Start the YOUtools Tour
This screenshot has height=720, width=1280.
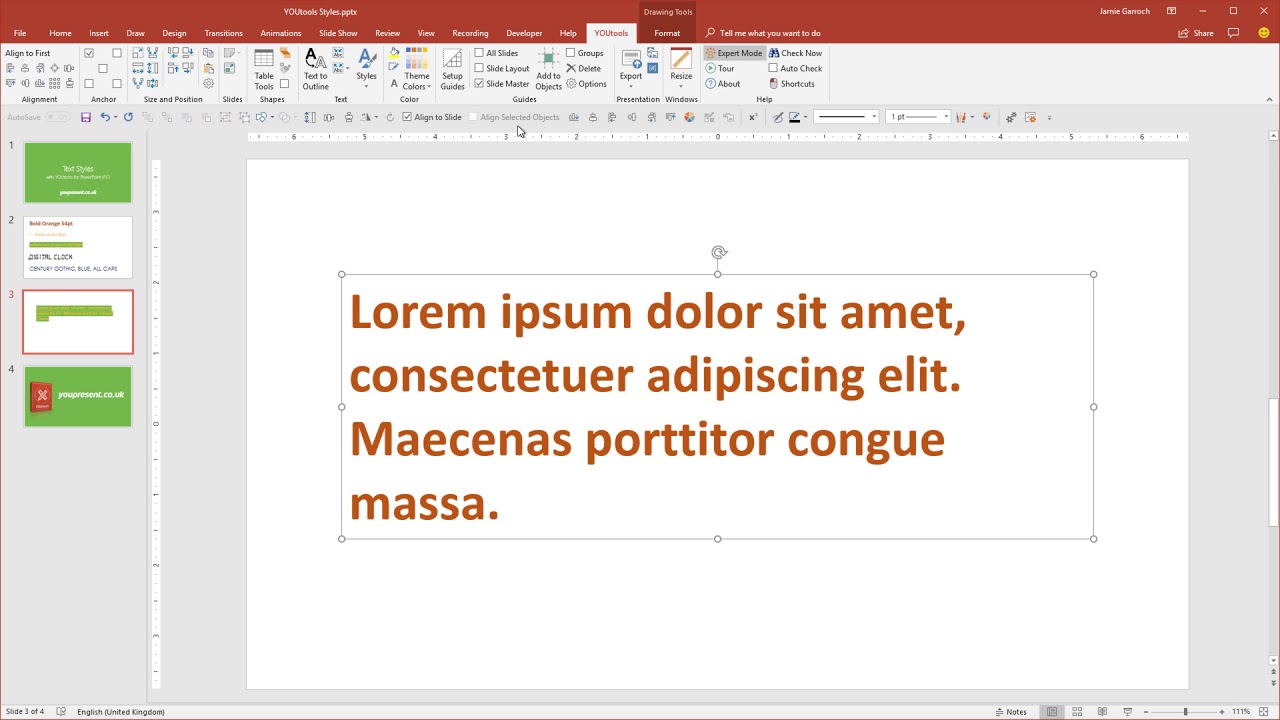coord(720,68)
